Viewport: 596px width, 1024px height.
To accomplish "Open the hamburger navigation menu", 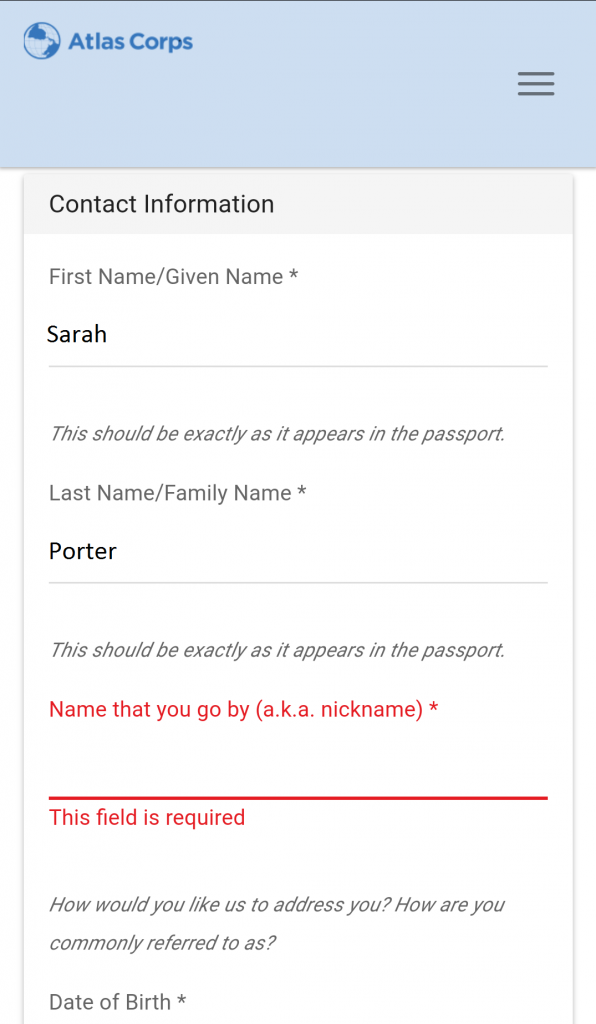I will 536,84.
